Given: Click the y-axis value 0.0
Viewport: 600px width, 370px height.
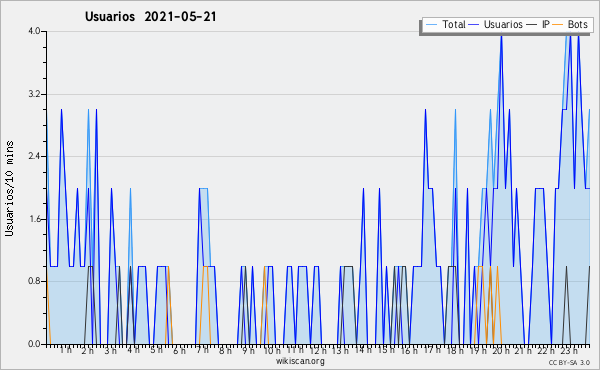Looking at the screenshot, I should [34, 344].
